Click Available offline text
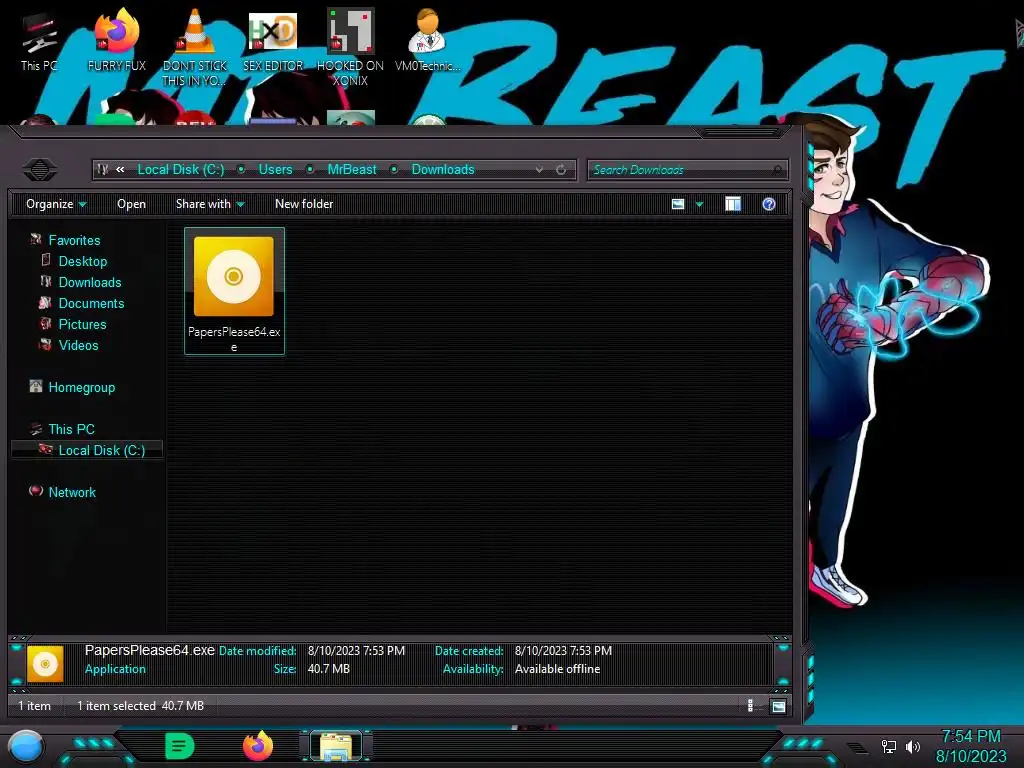Image resolution: width=1024 pixels, height=768 pixels. click(x=557, y=669)
